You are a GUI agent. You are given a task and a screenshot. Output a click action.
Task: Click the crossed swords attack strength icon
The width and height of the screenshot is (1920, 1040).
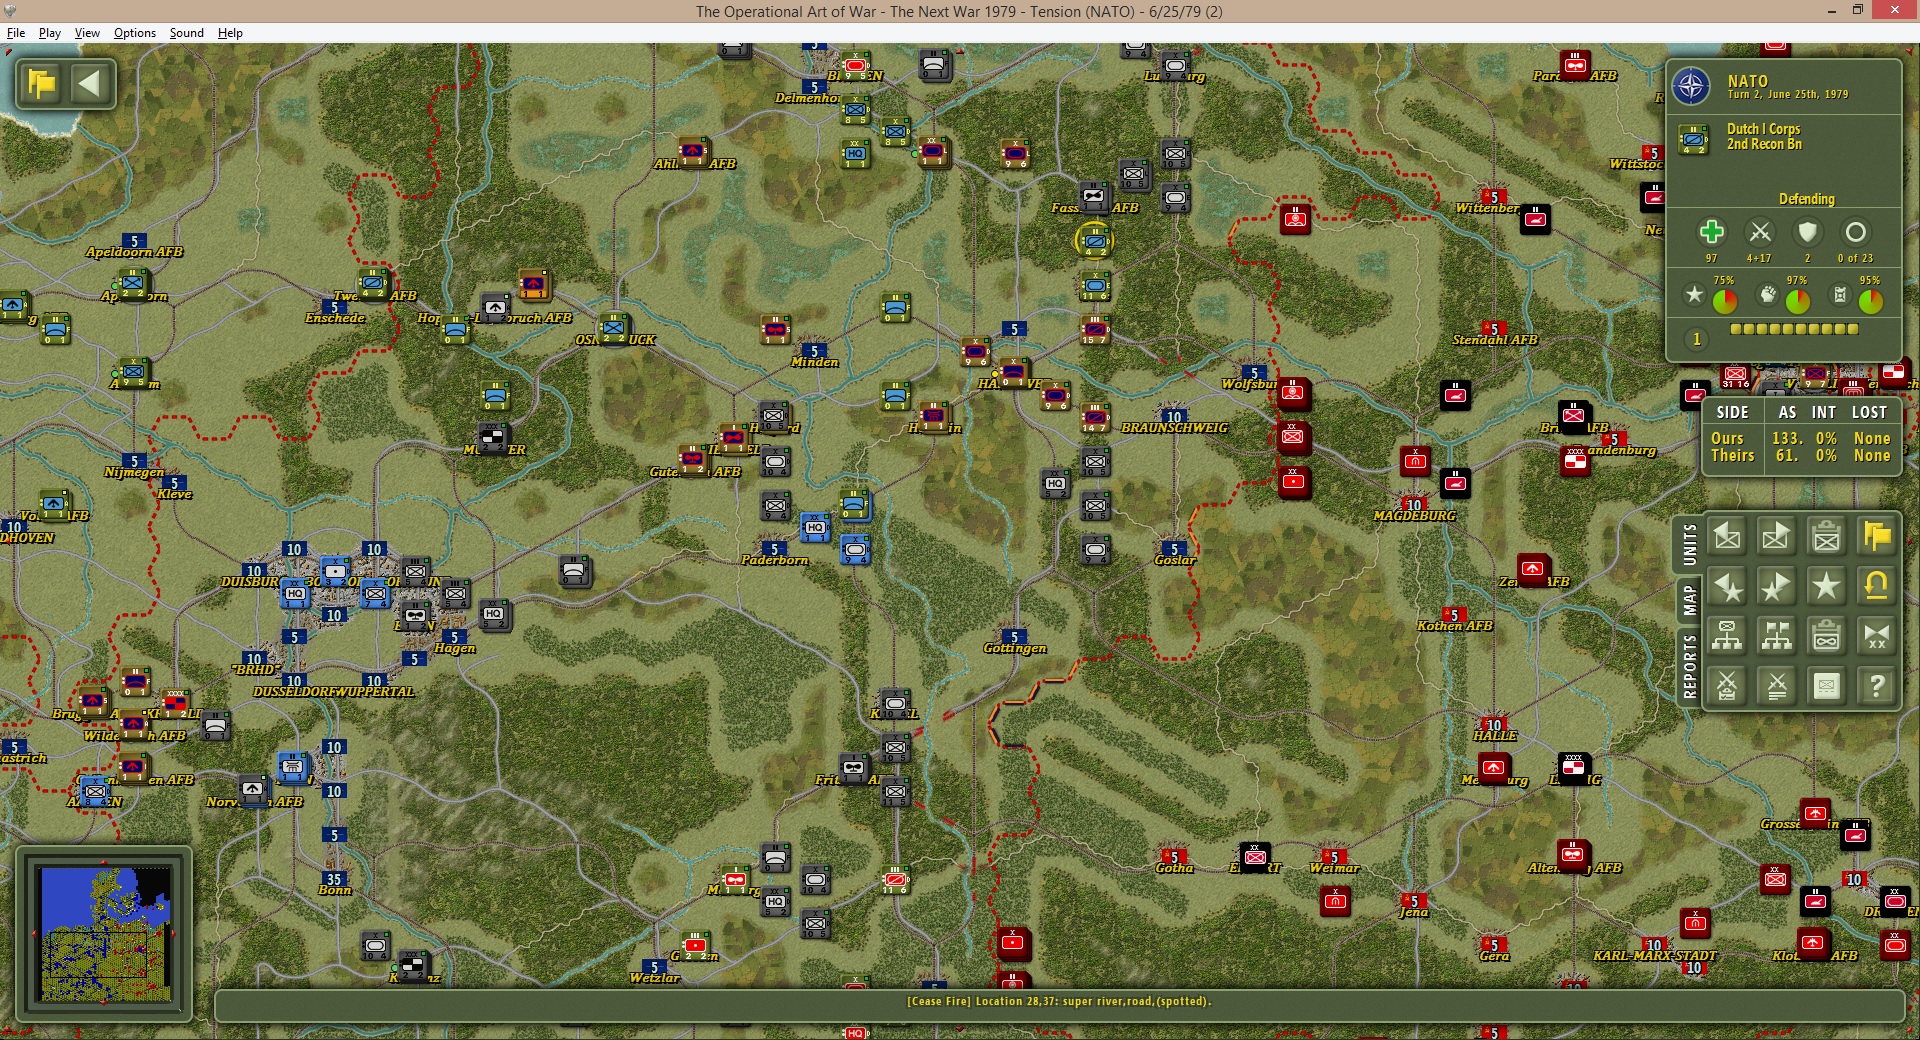tap(1760, 233)
